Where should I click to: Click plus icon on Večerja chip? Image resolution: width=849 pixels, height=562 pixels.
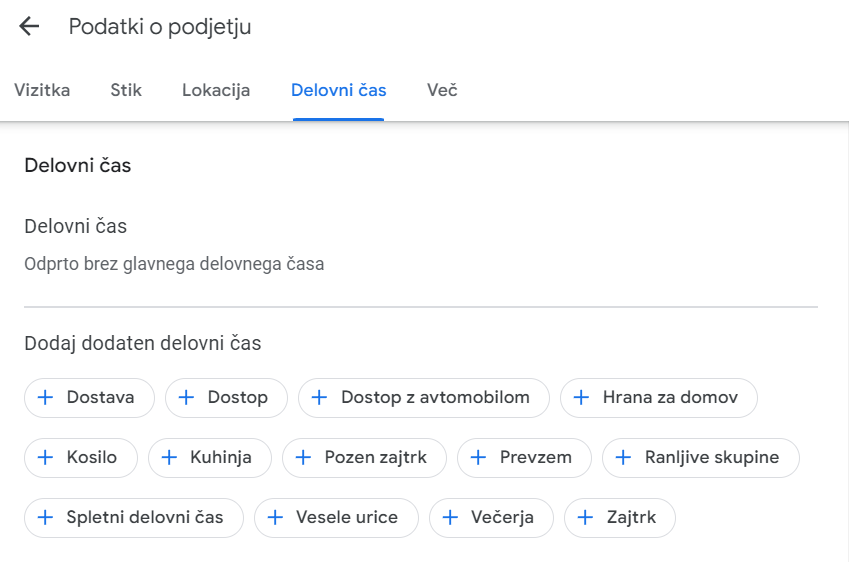450,517
